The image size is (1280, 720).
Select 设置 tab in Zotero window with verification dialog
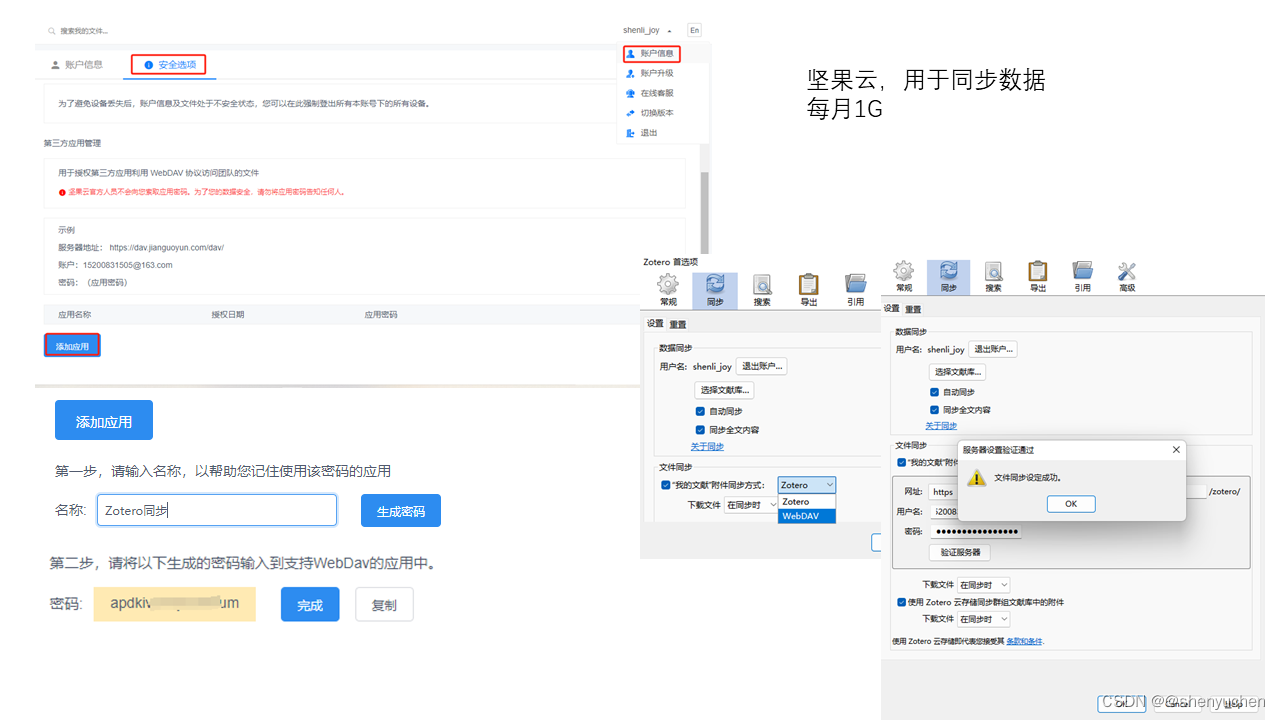click(x=891, y=309)
